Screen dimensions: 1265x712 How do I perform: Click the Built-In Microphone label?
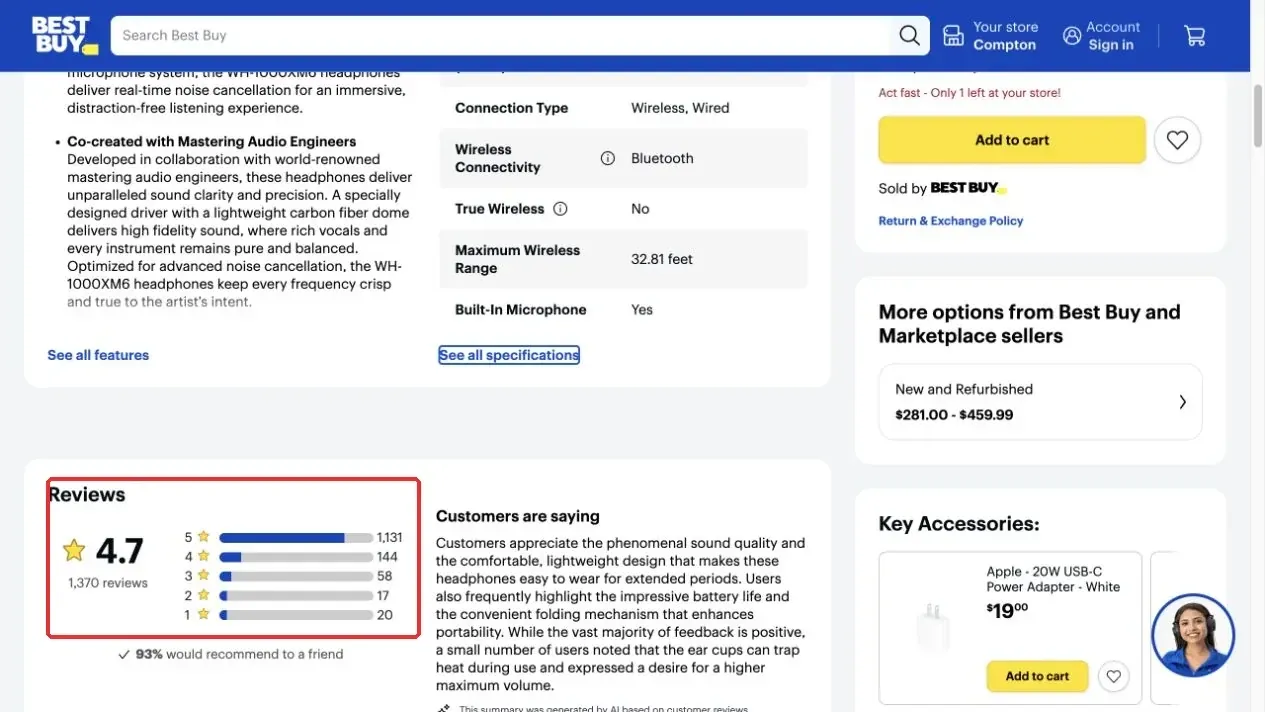point(521,310)
